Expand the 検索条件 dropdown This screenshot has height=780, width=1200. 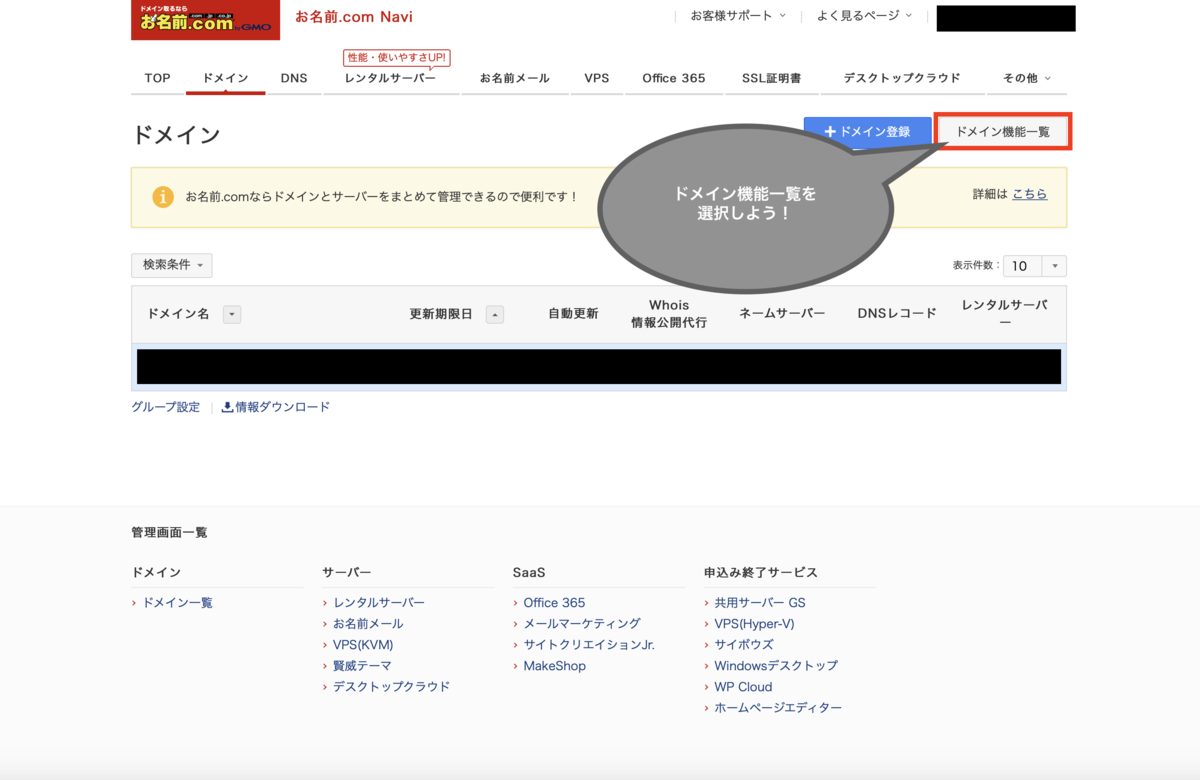[172, 265]
